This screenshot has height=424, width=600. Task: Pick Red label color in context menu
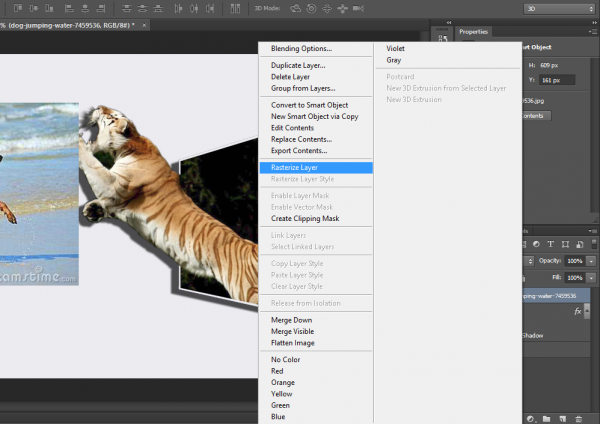pos(277,371)
